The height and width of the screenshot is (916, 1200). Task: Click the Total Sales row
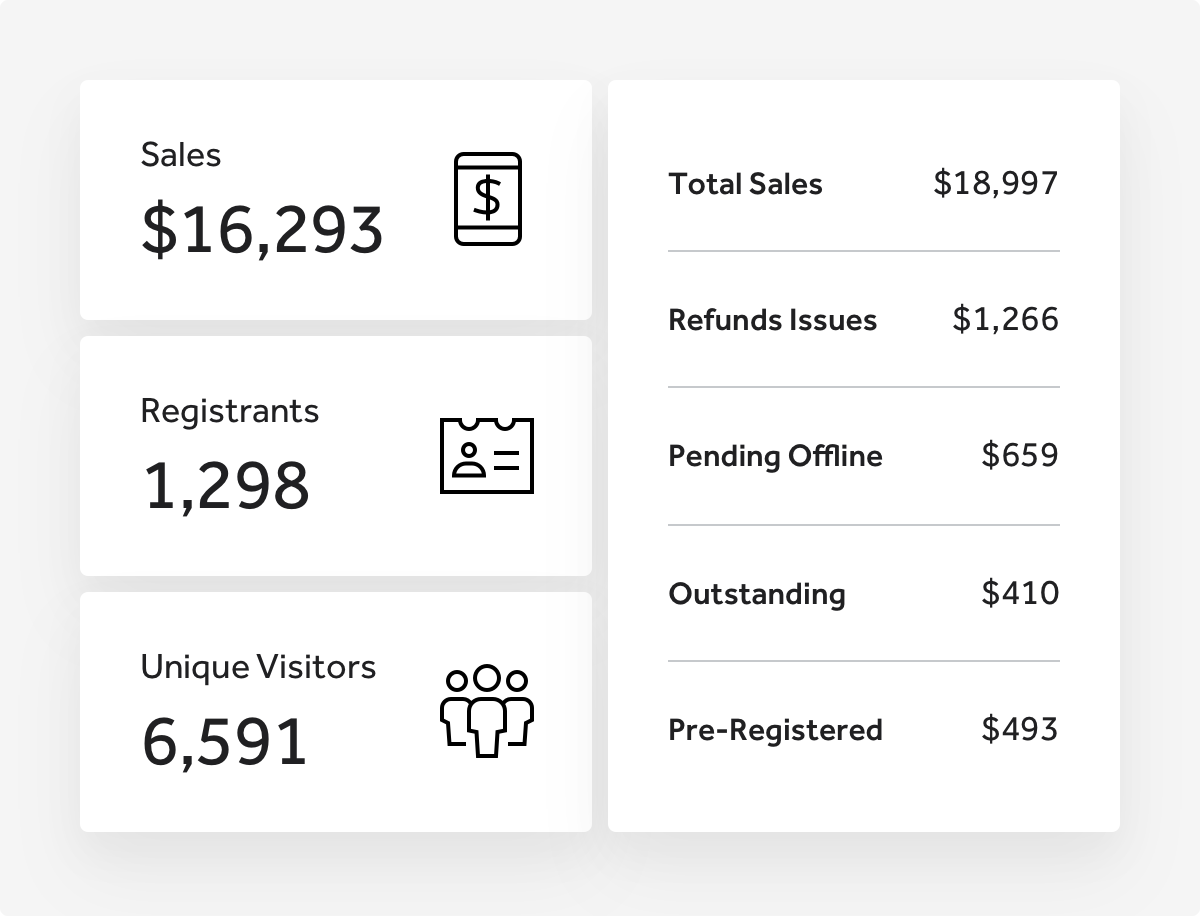(x=863, y=184)
